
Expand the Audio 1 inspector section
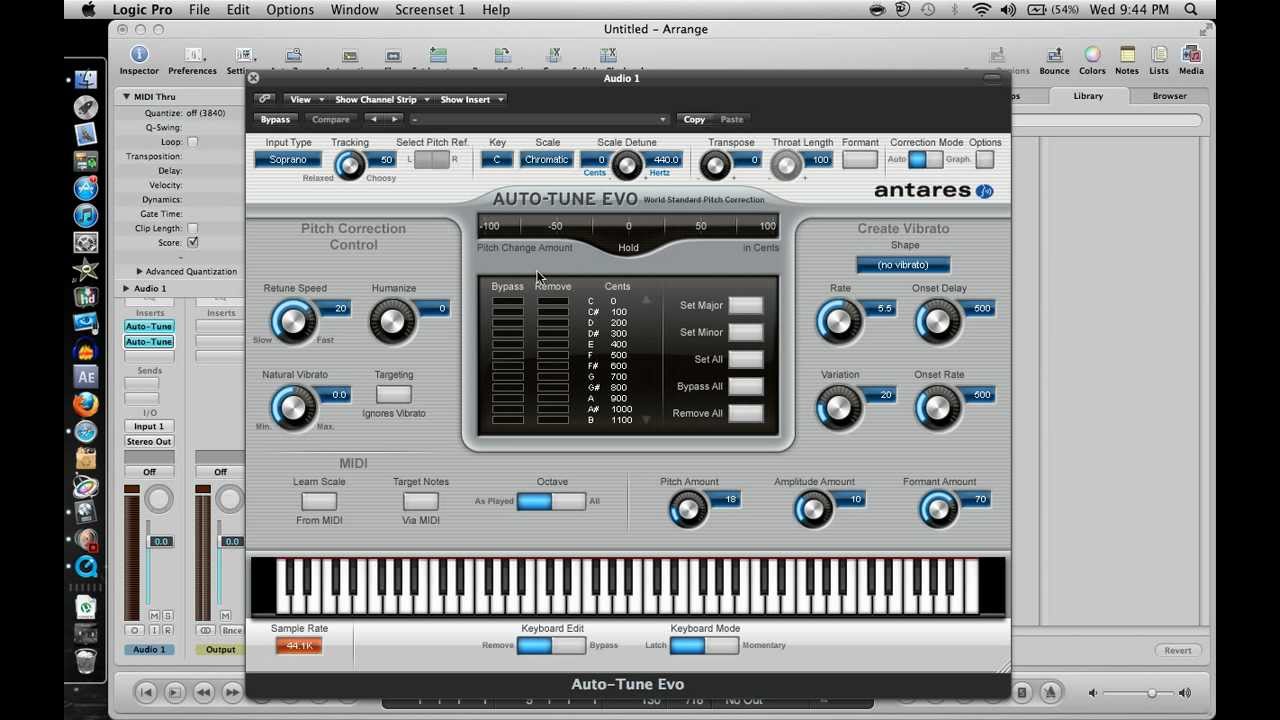pyautogui.click(x=127, y=288)
